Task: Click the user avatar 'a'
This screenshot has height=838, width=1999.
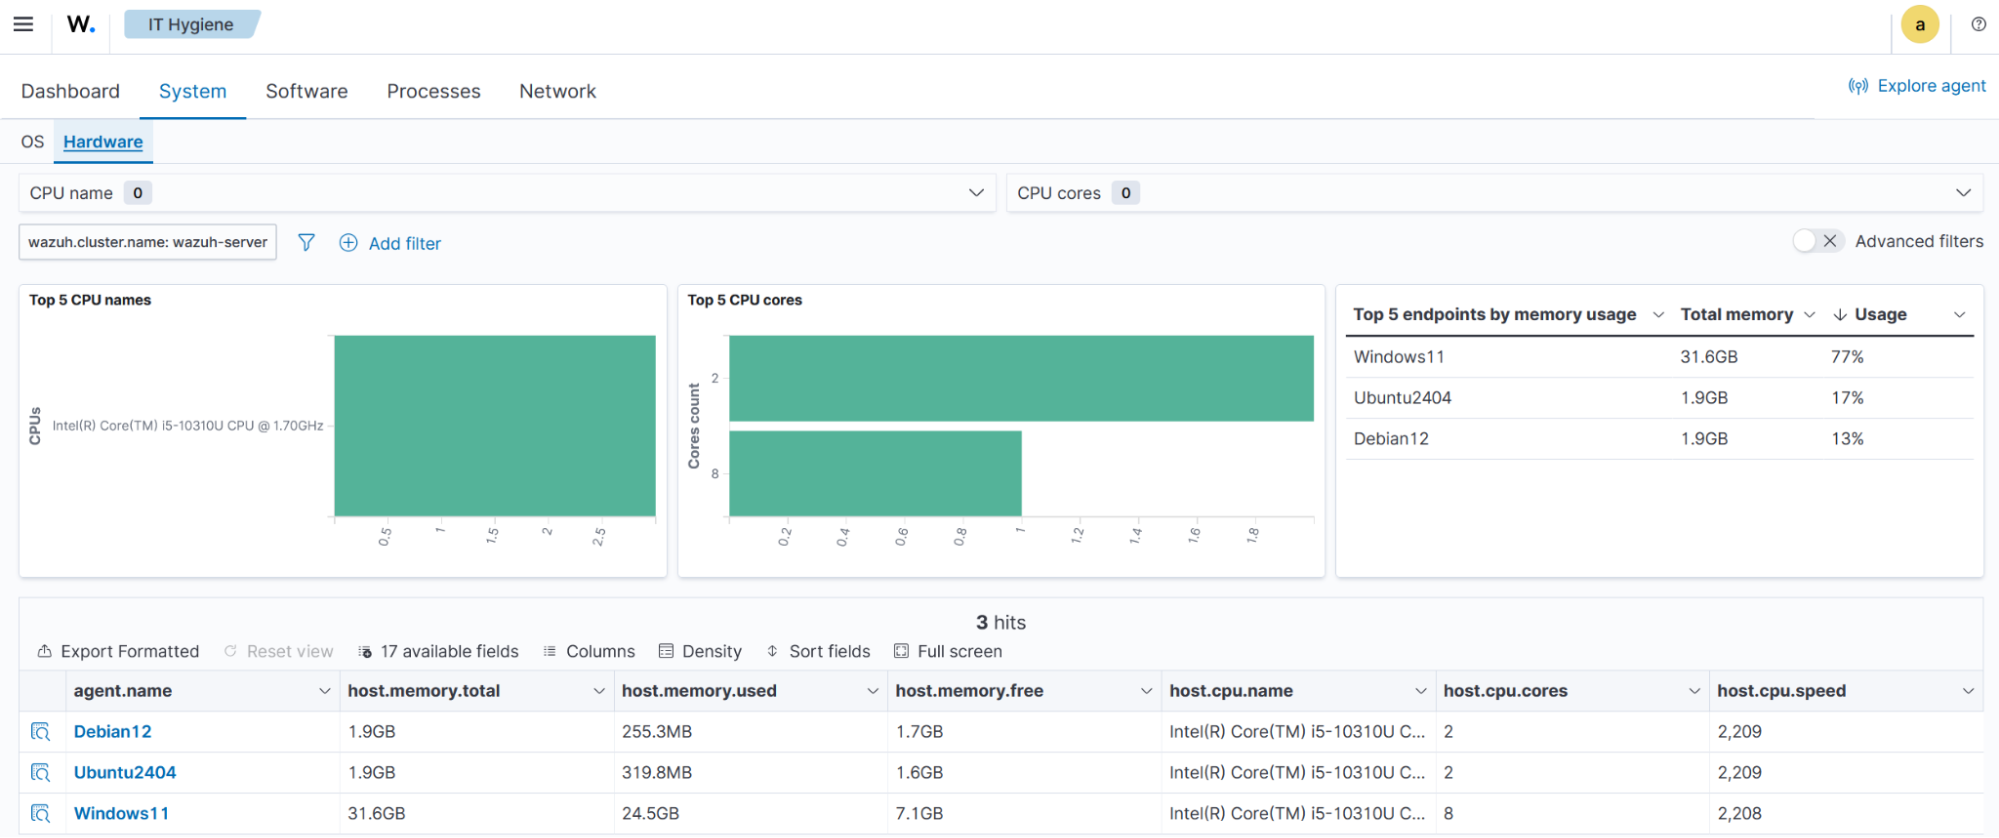Action: pyautogui.click(x=1919, y=24)
